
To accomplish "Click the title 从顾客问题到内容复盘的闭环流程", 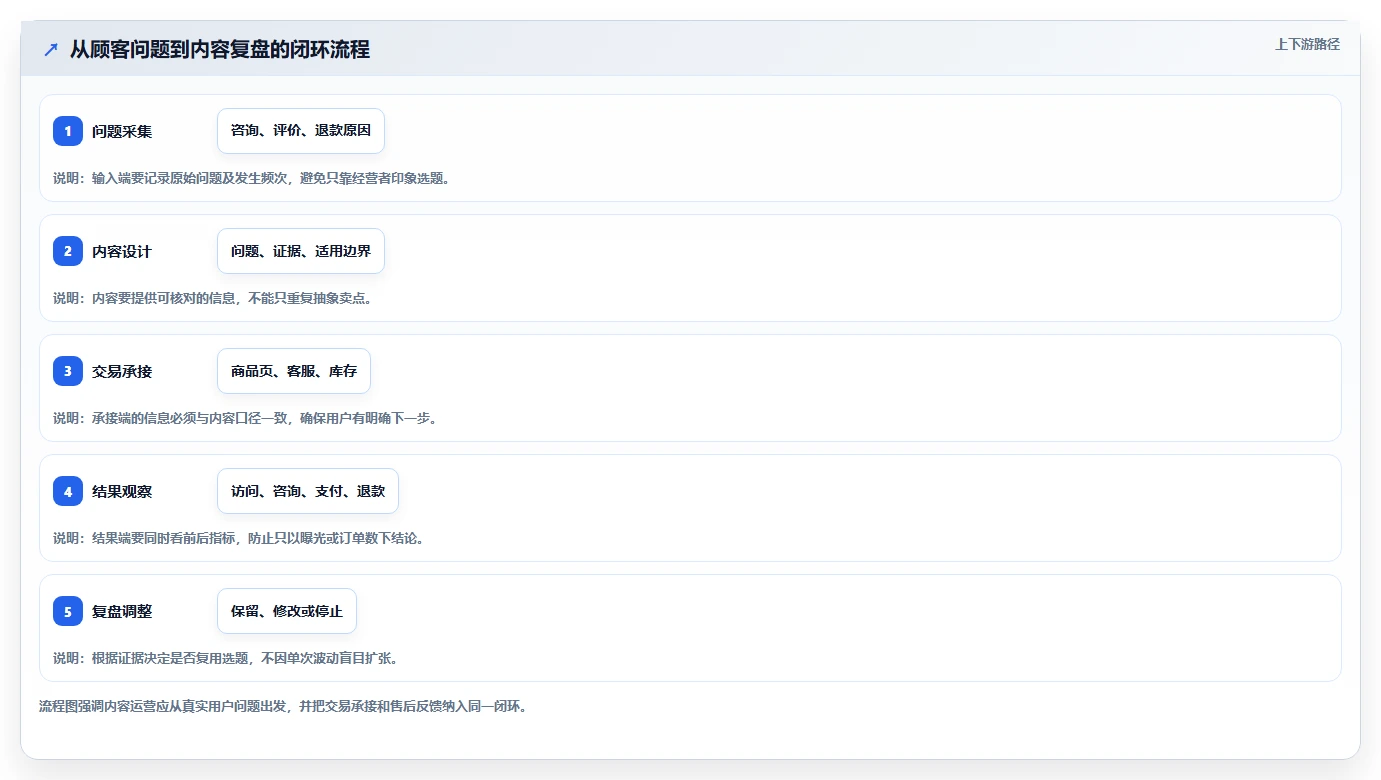I will point(220,50).
